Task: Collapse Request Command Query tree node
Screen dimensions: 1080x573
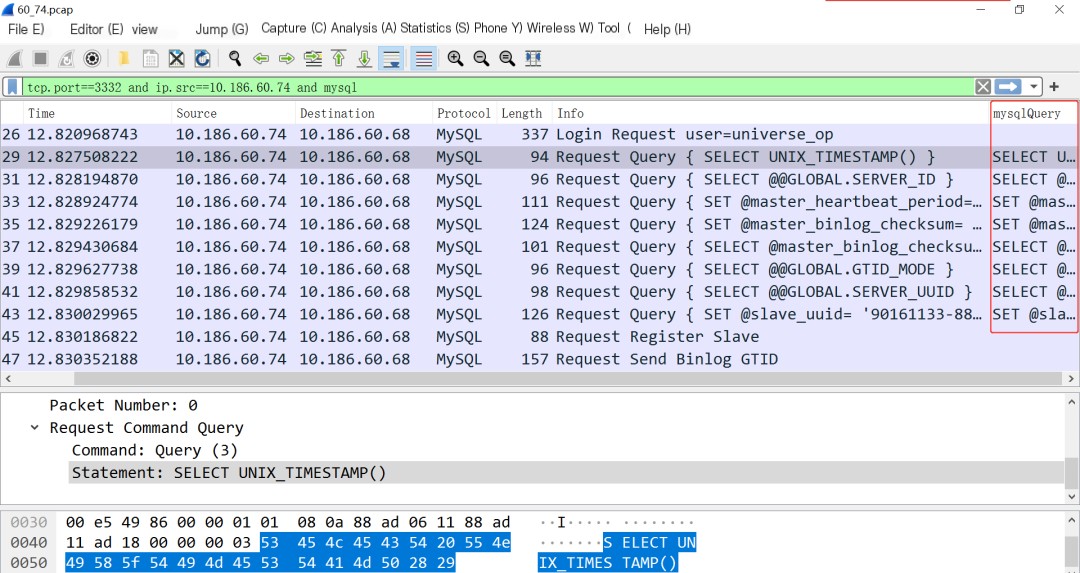Action: point(34,428)
